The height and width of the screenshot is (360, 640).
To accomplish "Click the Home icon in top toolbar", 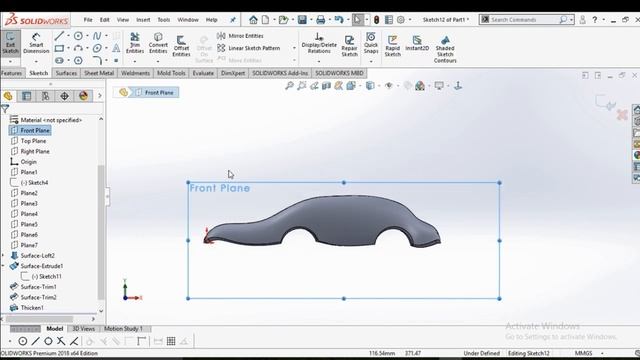I will [x=253, y=20].
